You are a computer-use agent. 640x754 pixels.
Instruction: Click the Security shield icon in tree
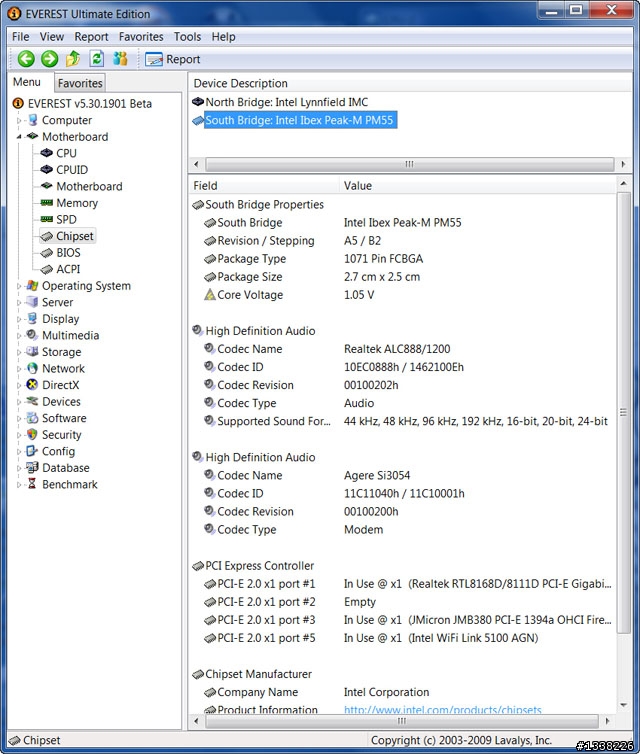(x=32, y=434)
